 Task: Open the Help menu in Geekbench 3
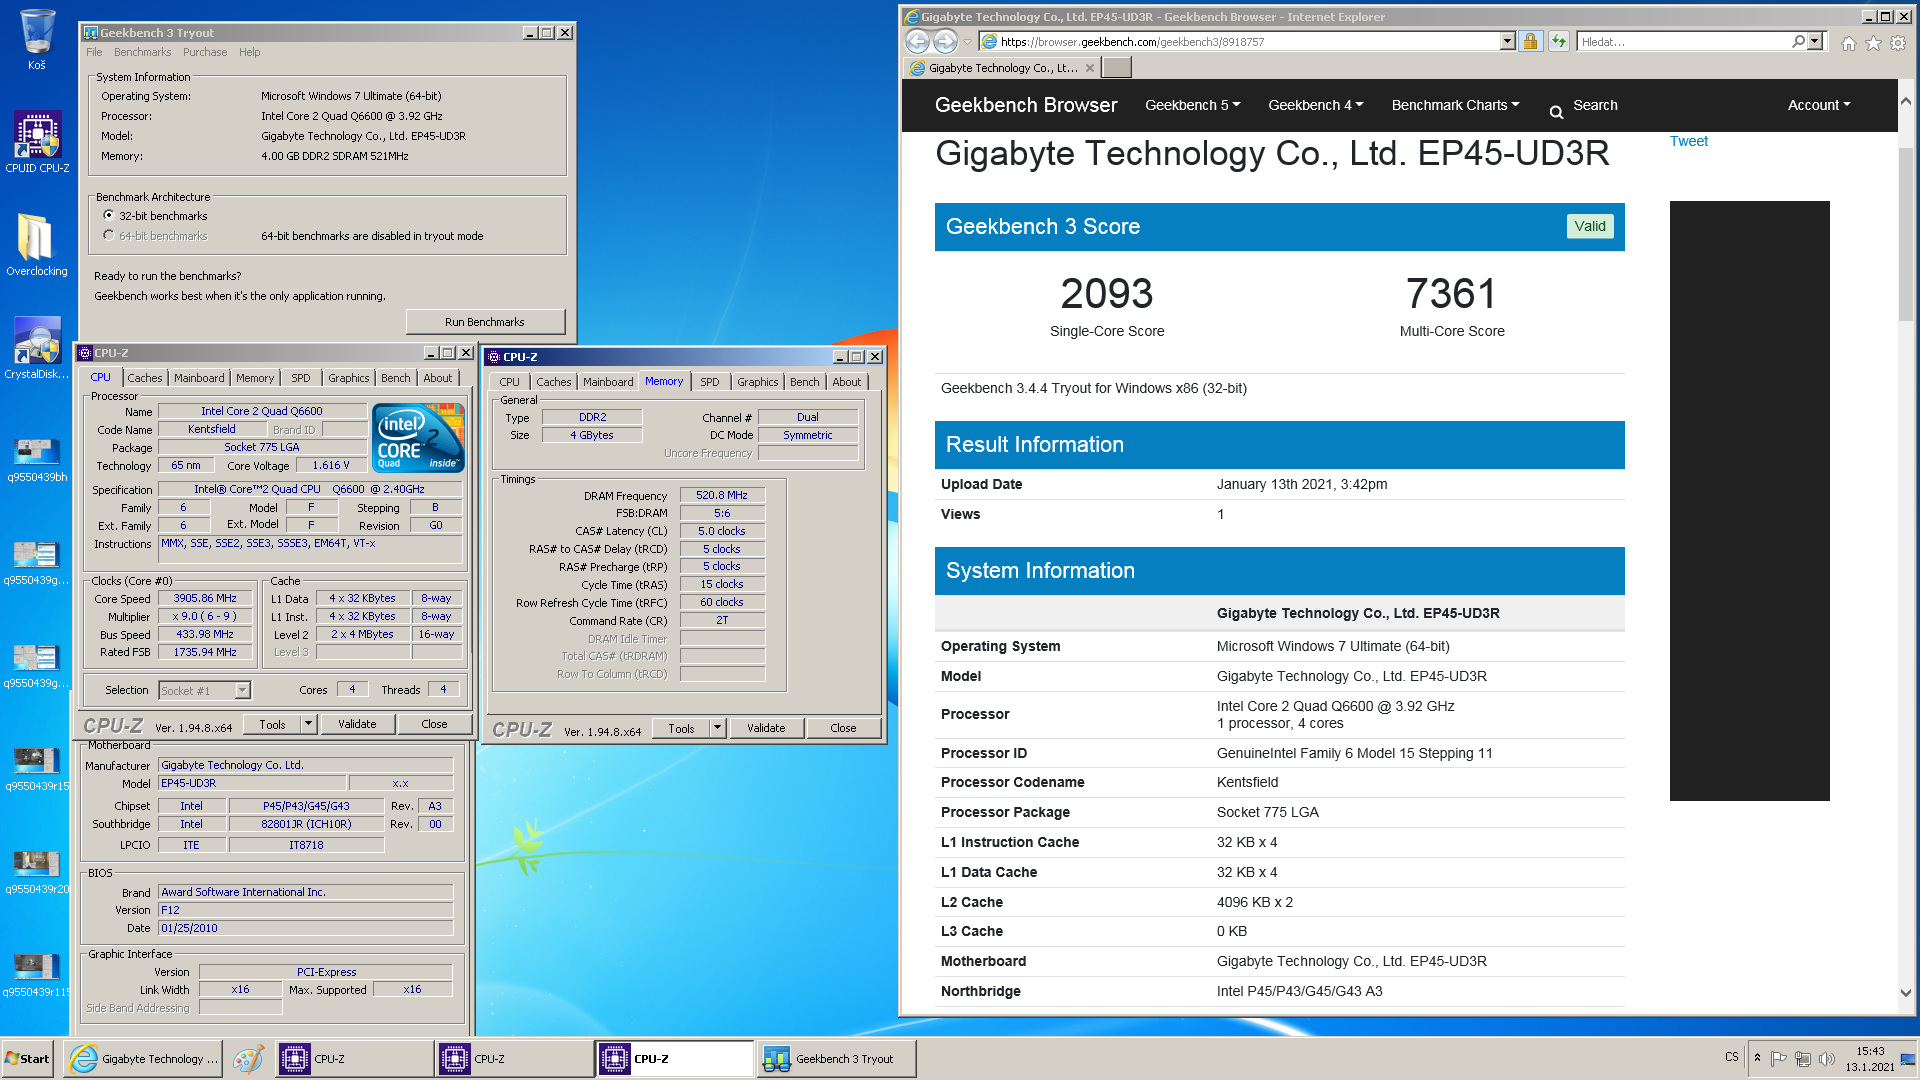coord(249,52)
